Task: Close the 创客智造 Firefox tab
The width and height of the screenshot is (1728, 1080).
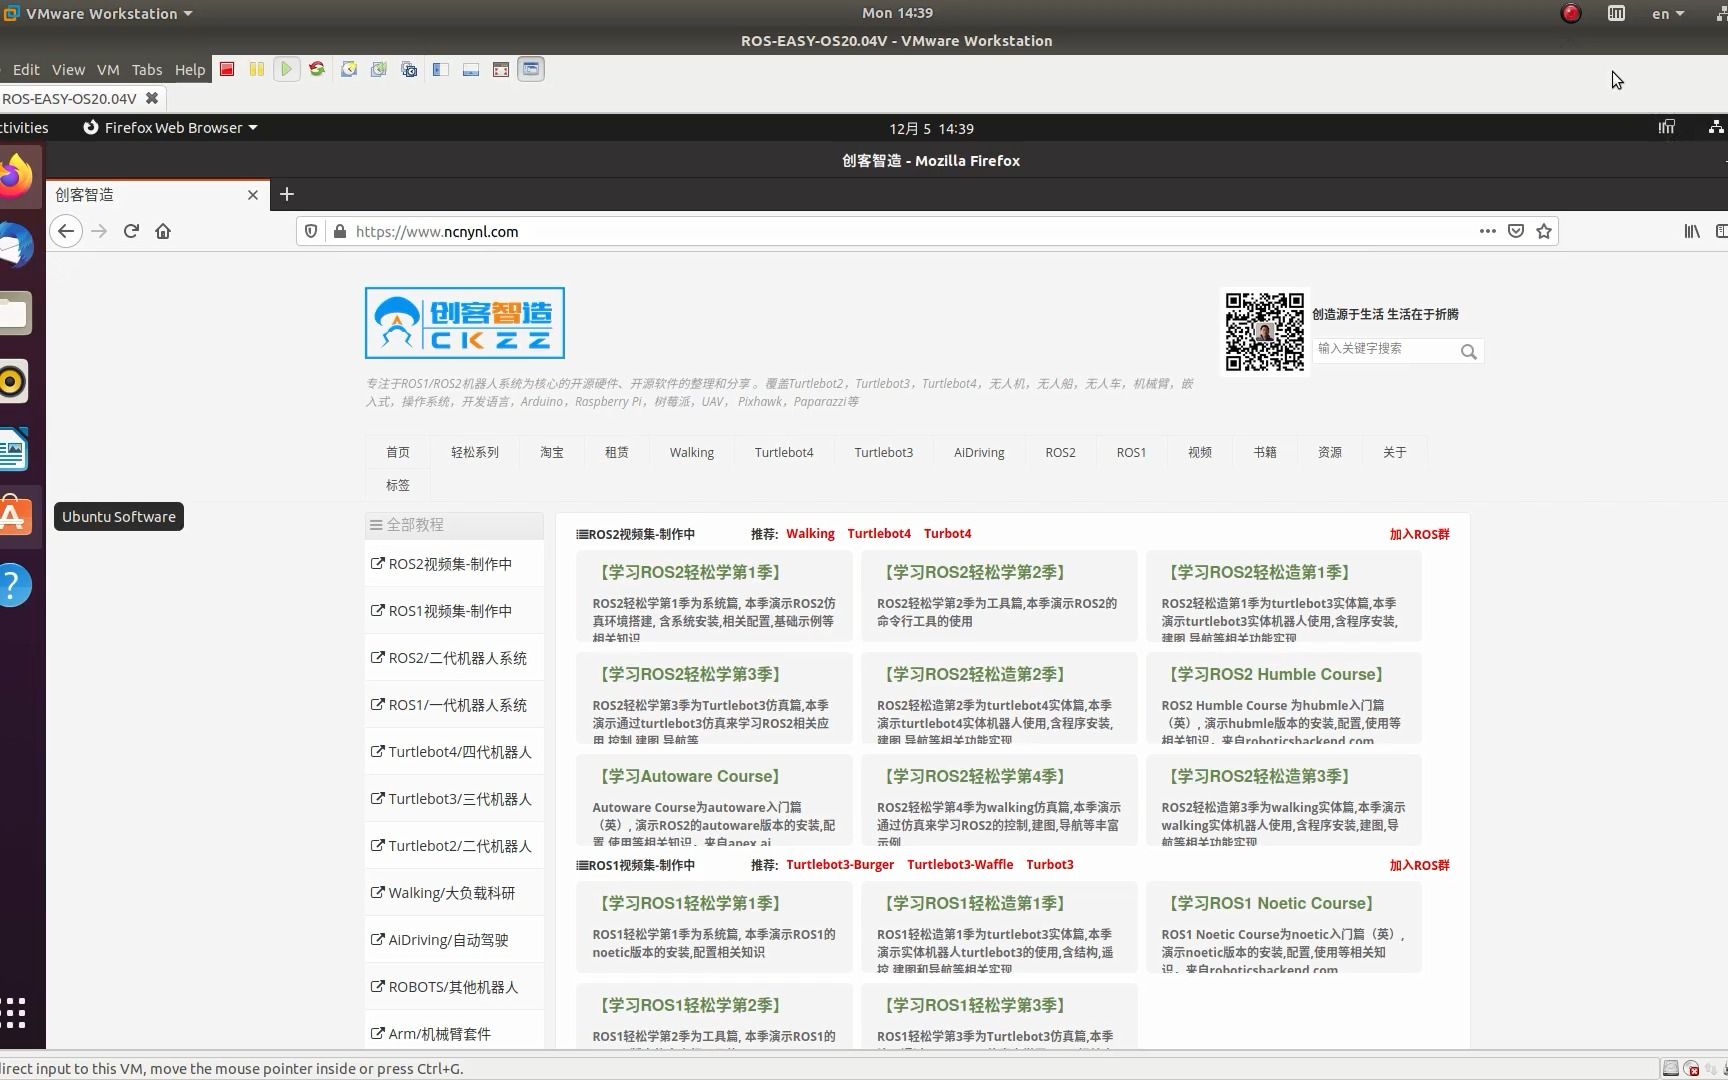Action: (253, 195)
